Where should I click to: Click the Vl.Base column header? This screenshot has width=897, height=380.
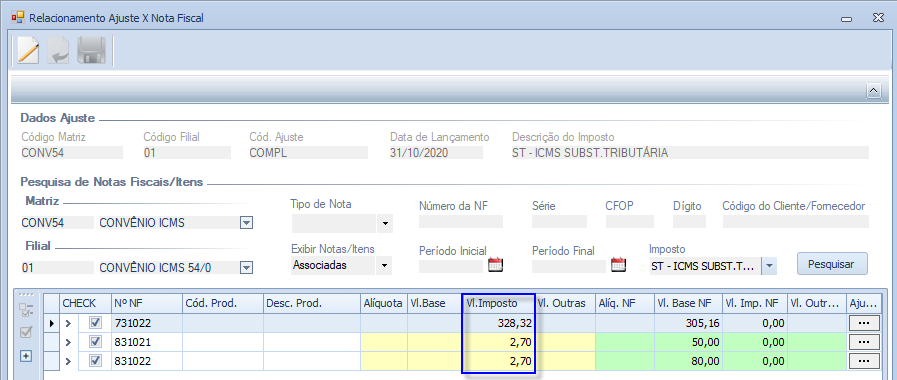click(434, 303)
